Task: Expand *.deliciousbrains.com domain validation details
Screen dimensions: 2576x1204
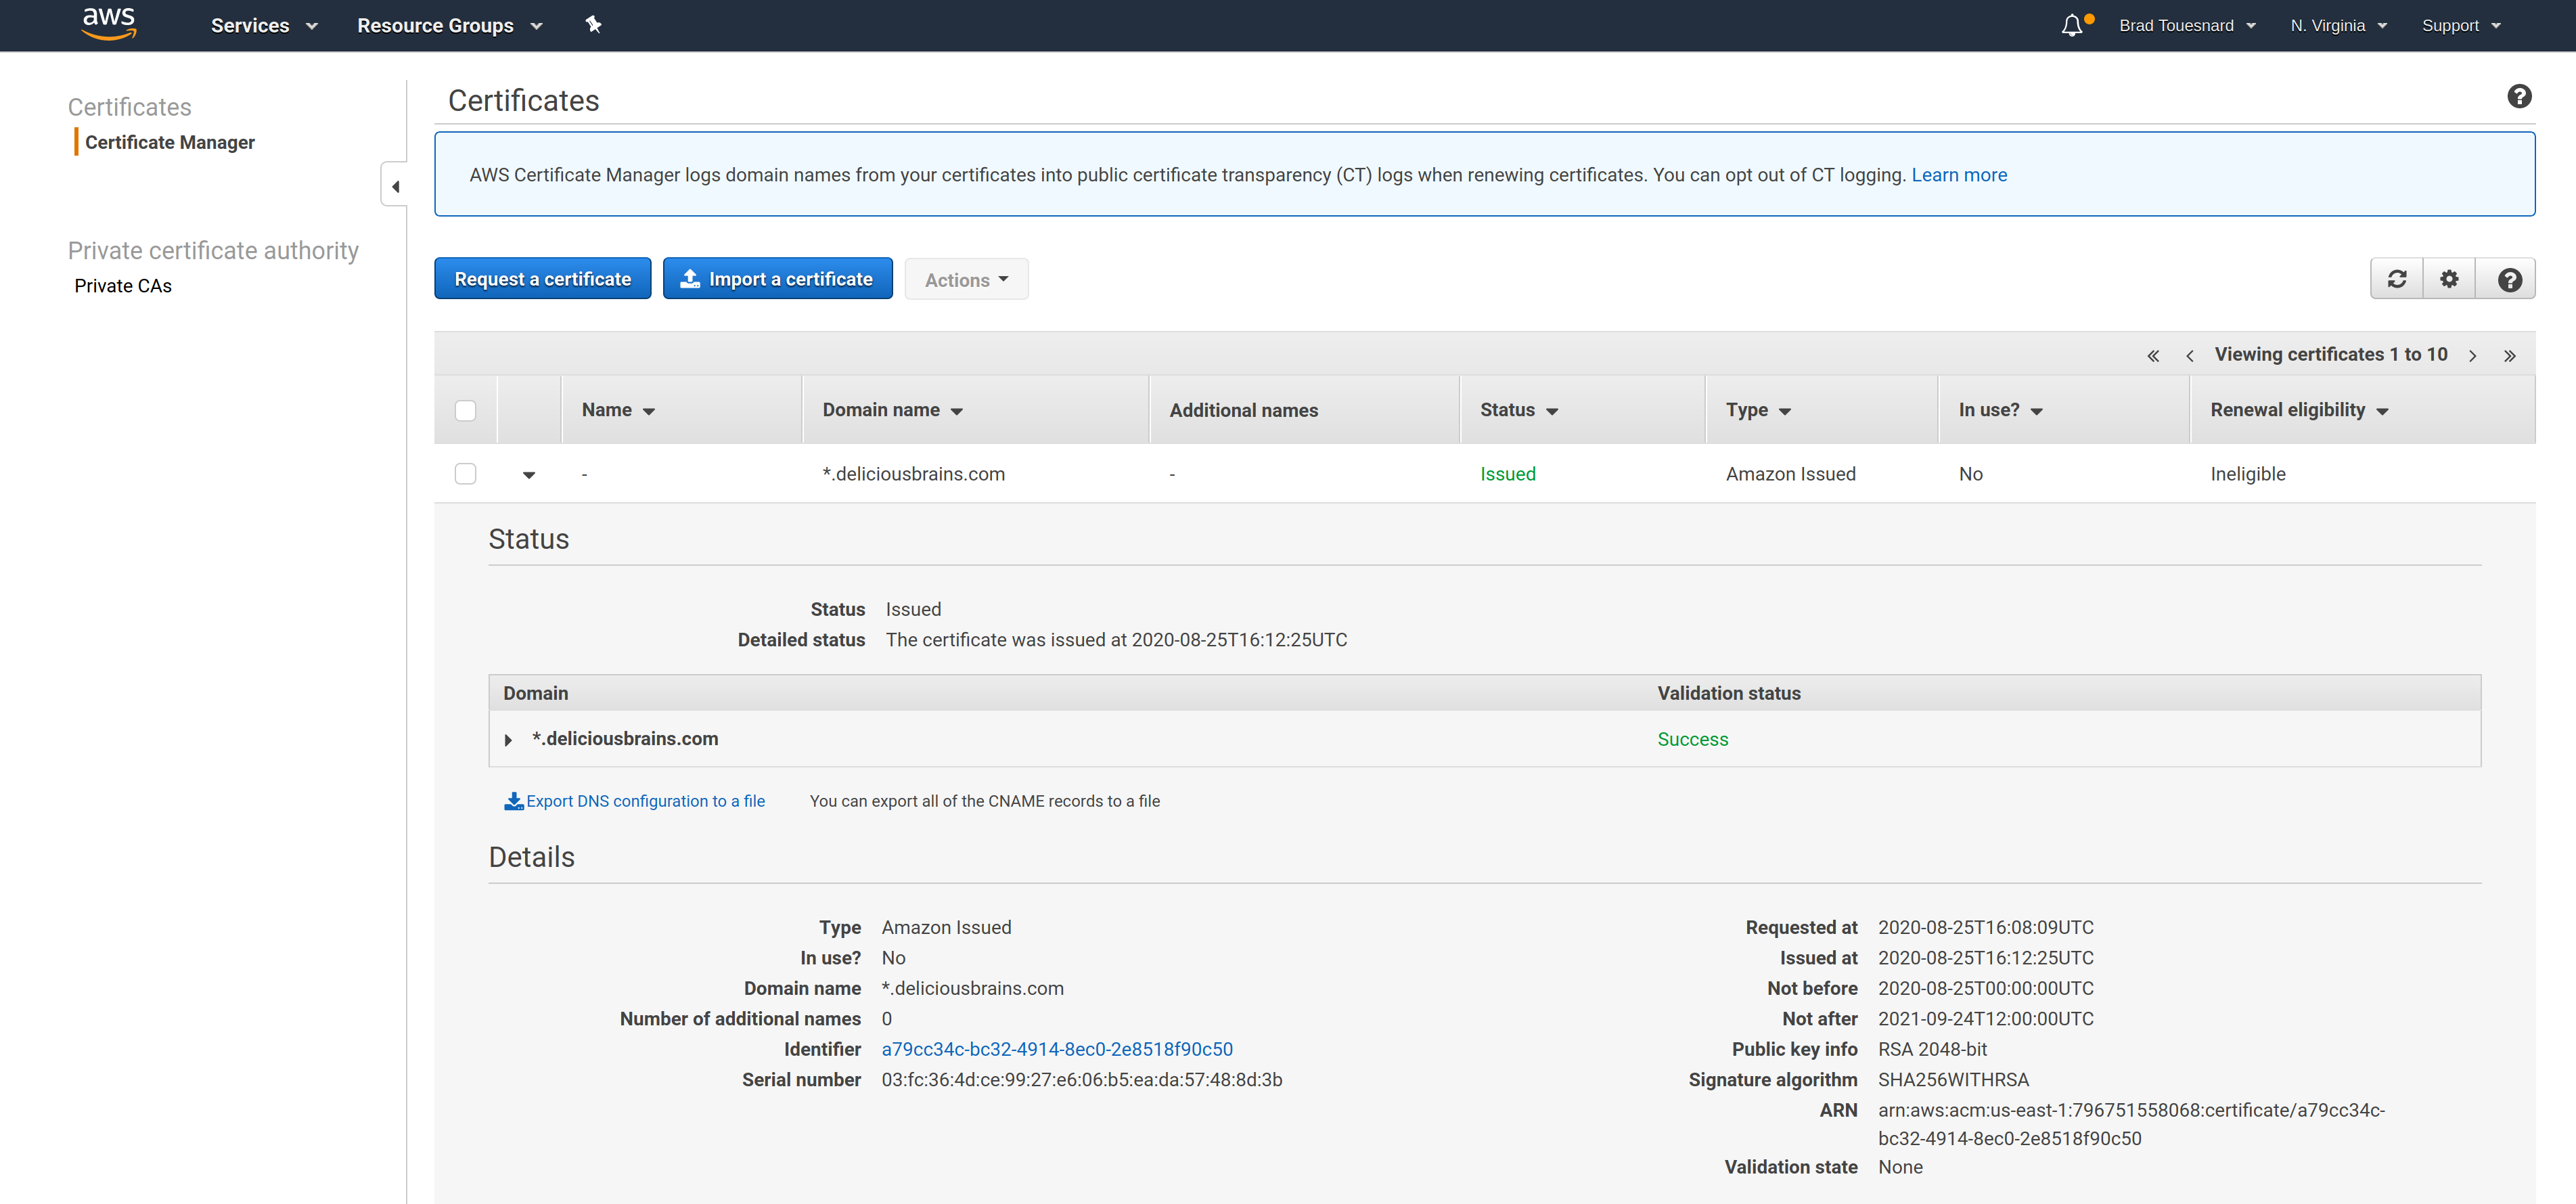Action: [x=508, y=740]
